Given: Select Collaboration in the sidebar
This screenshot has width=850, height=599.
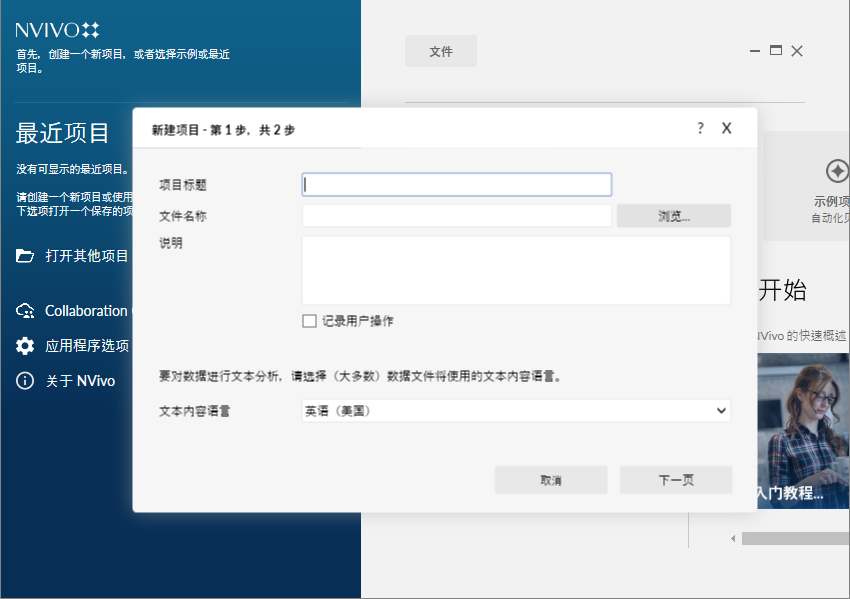Looking at the screenshot, I should (86, 311).
